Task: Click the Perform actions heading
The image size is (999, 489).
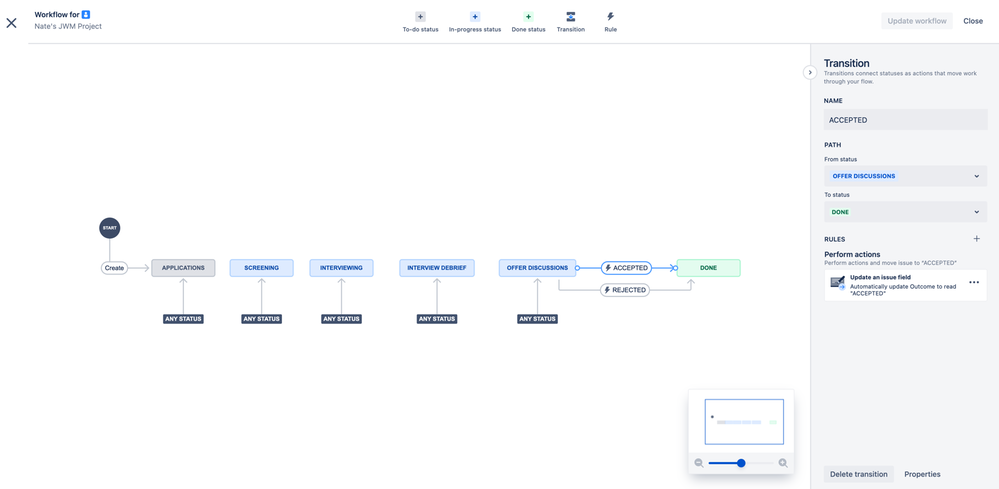Action: [x=852, y=255]
